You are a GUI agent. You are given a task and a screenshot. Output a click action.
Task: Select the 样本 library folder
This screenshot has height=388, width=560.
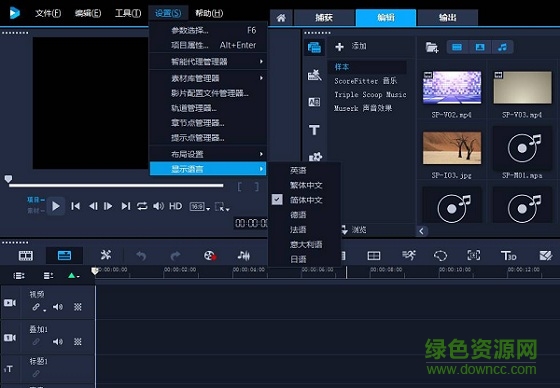(x=367, y=67)
